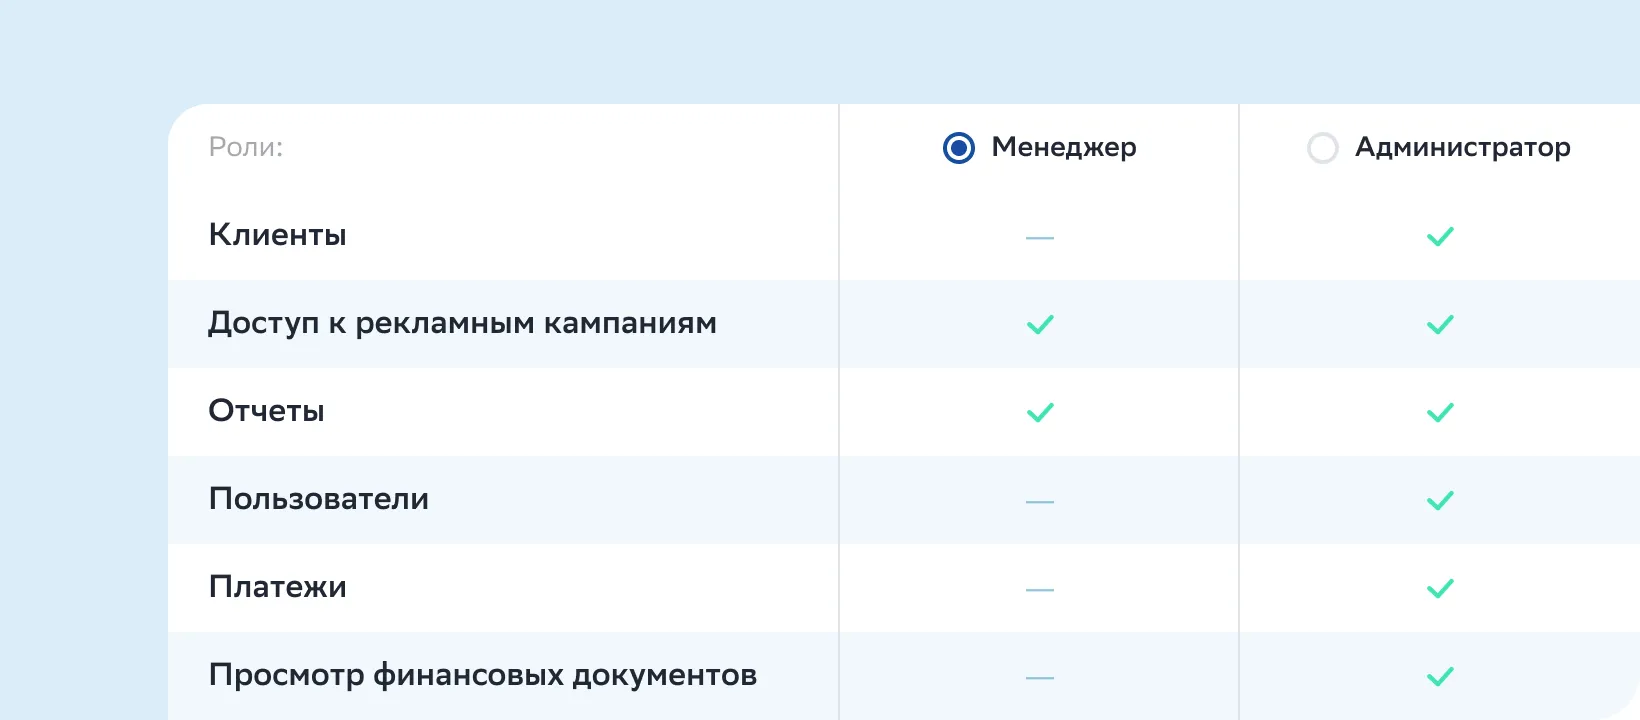Click Менеджер checkmark for Доступ к рекламным кампаниям
Screen dimensions: 1640x720
pyautogui.click(x=1040, y=325)
